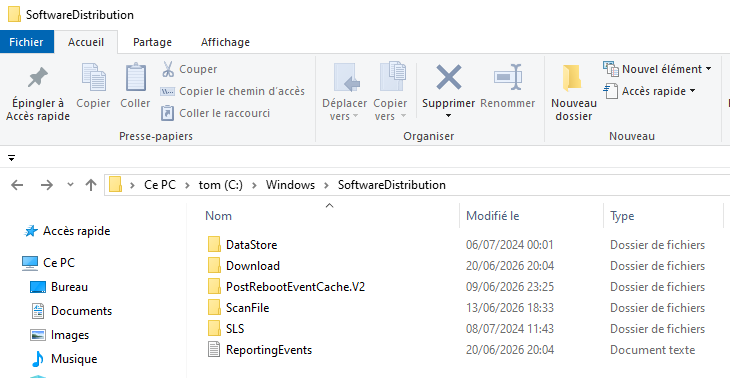Click the Renommer icon

point(508,77)
